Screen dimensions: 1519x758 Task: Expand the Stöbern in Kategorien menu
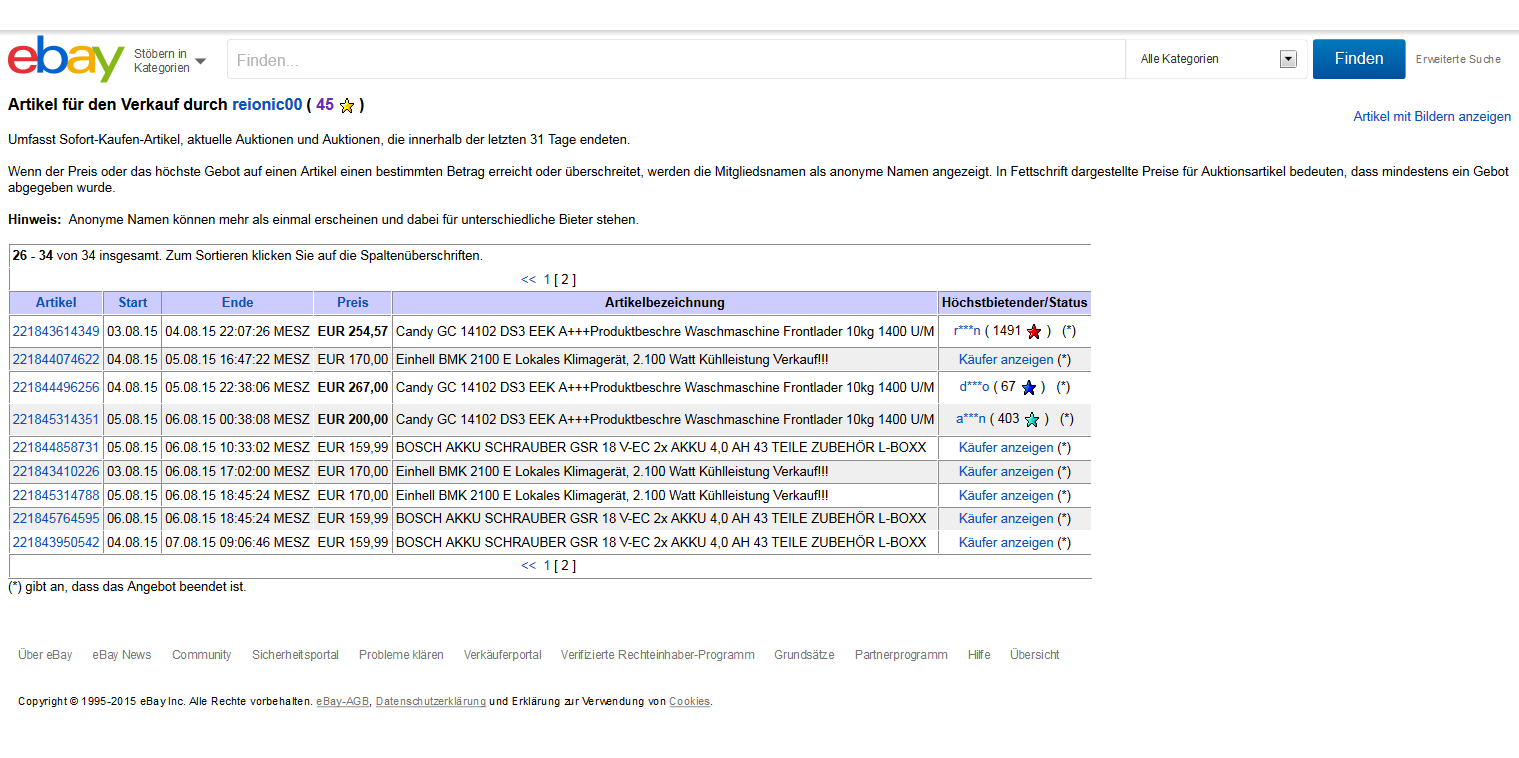click(x=170, y=61)
